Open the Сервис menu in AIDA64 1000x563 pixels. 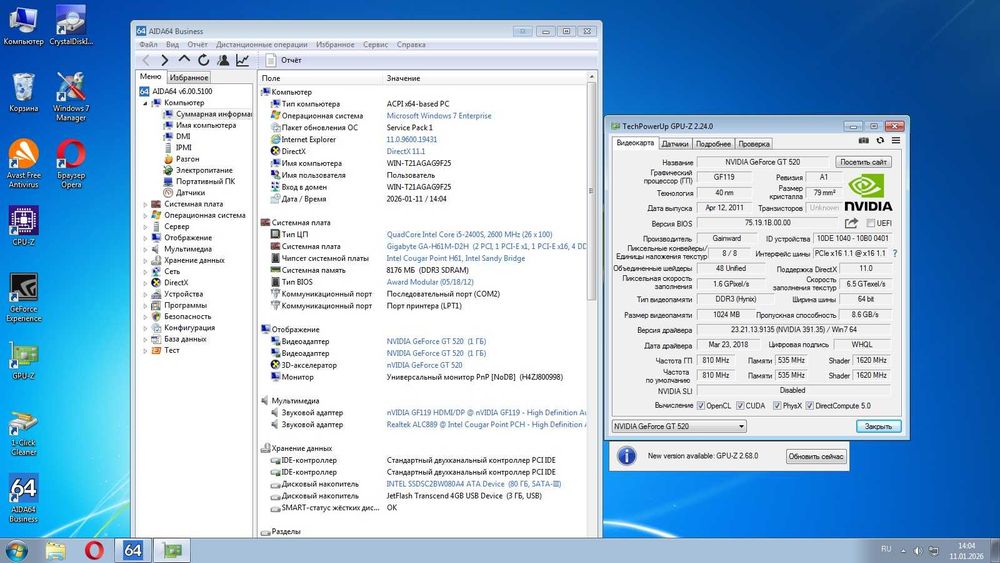[x=376, y=45]
